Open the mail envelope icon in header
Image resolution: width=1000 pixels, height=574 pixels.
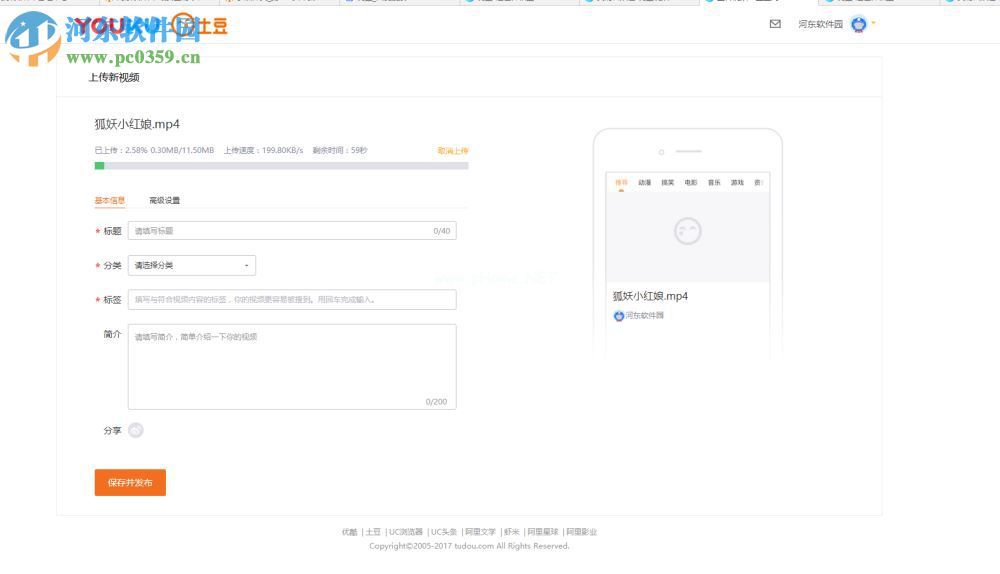(x=775, y=24)
